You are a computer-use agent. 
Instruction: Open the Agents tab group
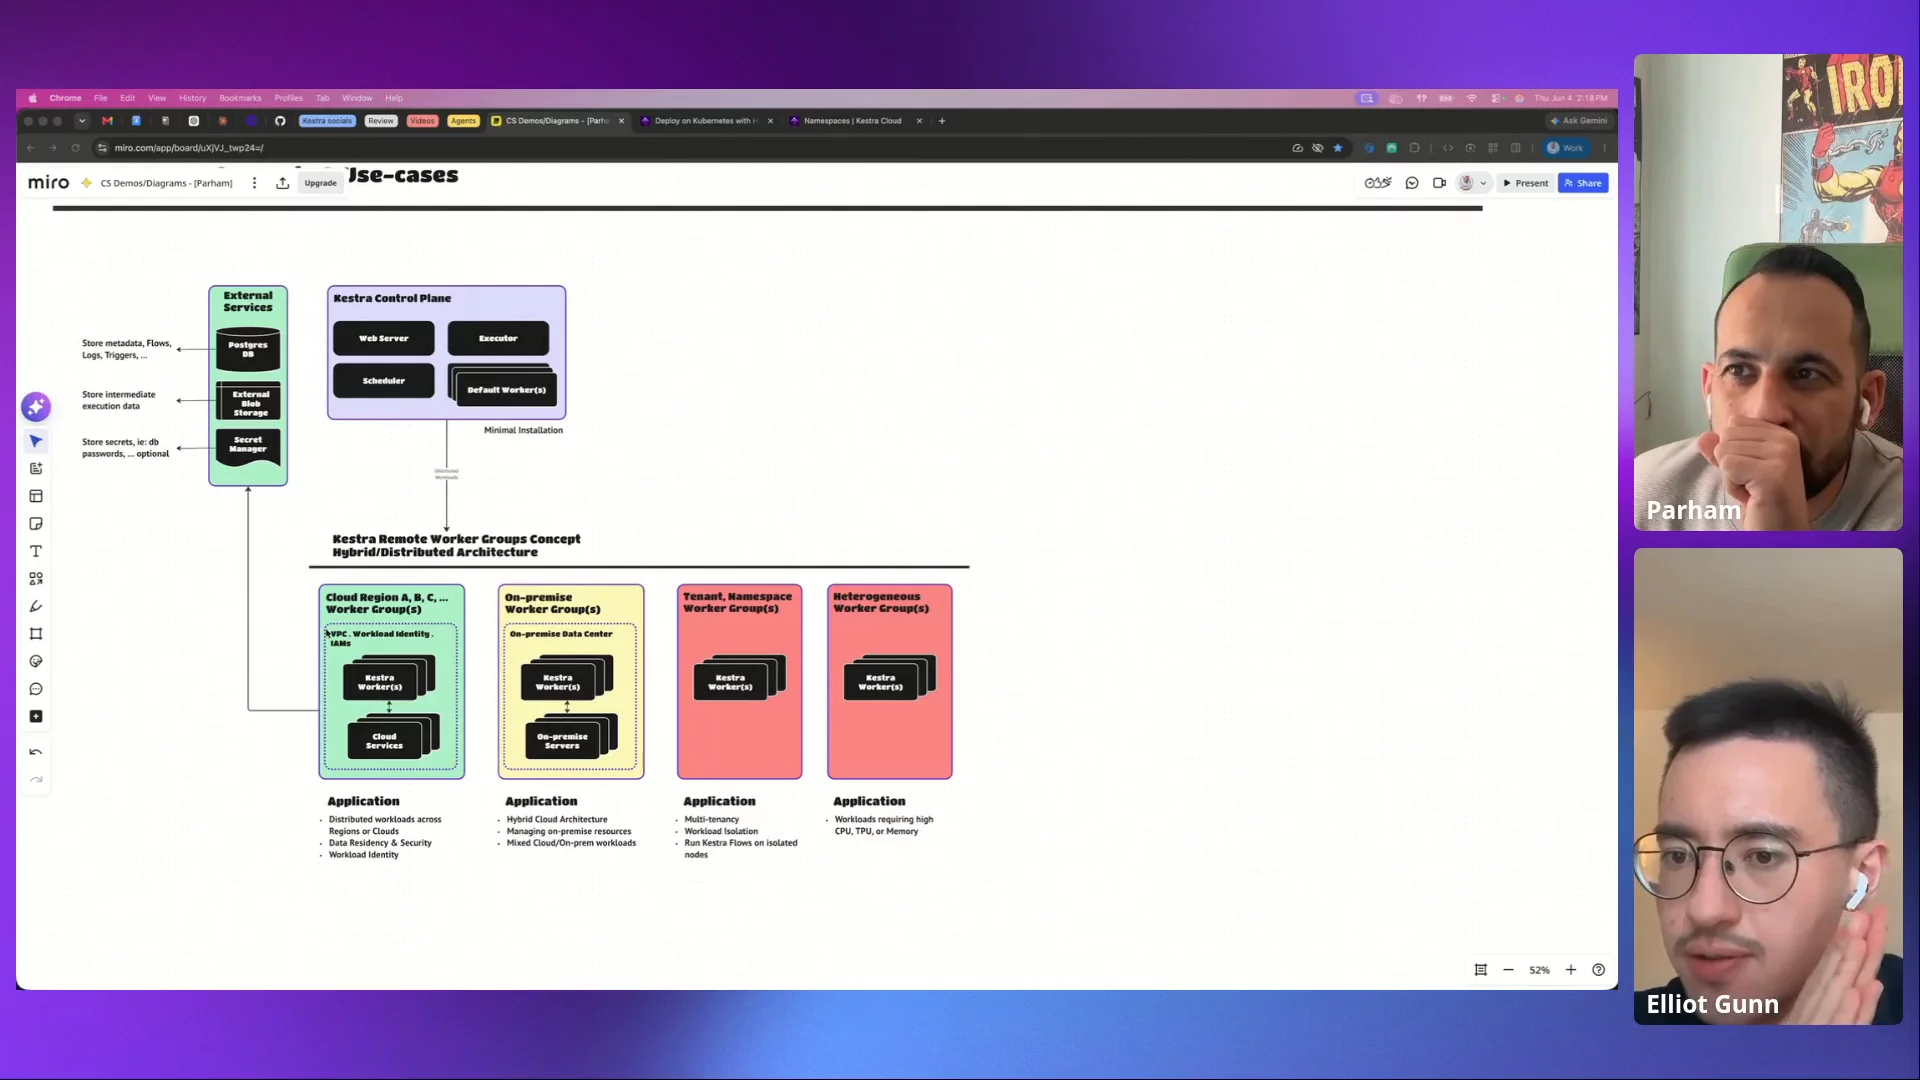click(463, 121)
